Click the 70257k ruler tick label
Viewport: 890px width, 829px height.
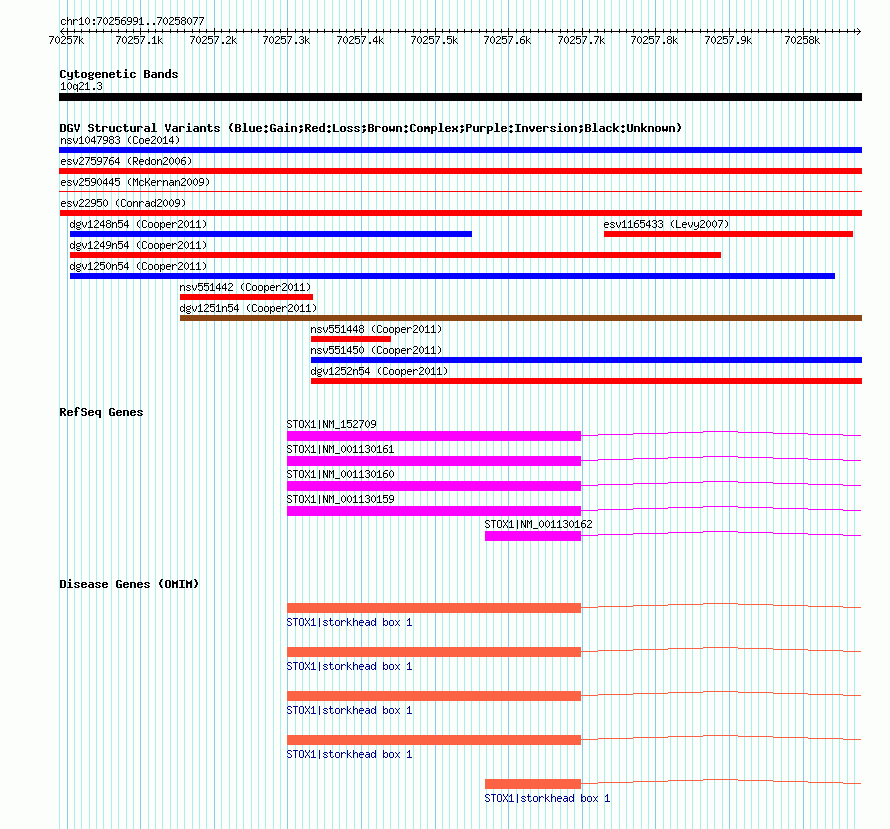66,40
